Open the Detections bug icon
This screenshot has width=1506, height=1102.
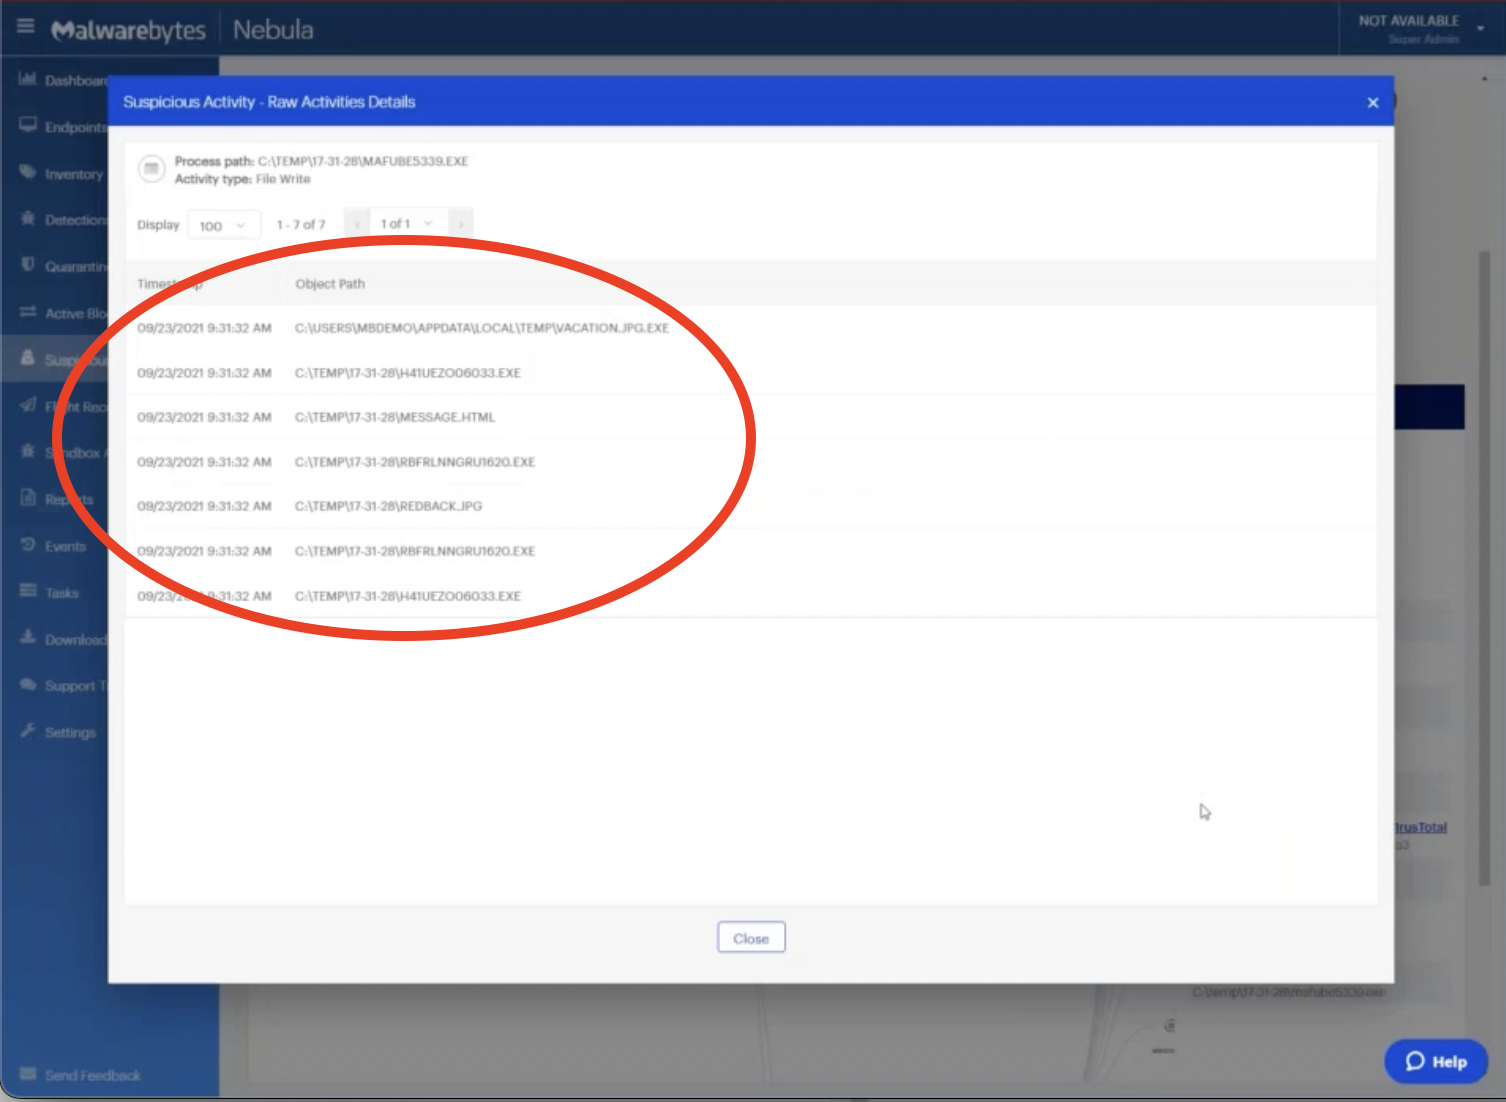(x=27, y=218)
